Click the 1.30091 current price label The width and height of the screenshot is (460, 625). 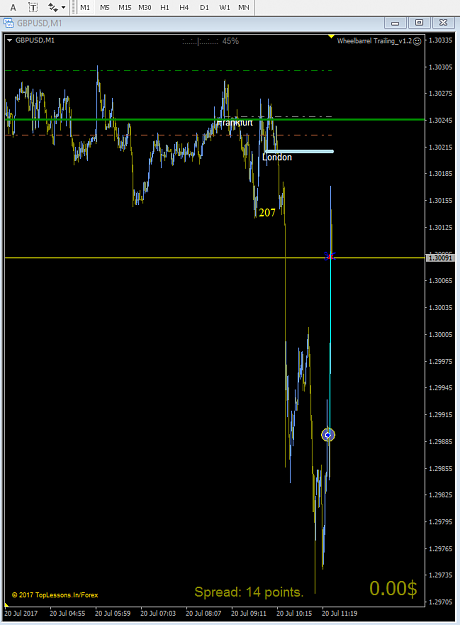coord(440,258)
